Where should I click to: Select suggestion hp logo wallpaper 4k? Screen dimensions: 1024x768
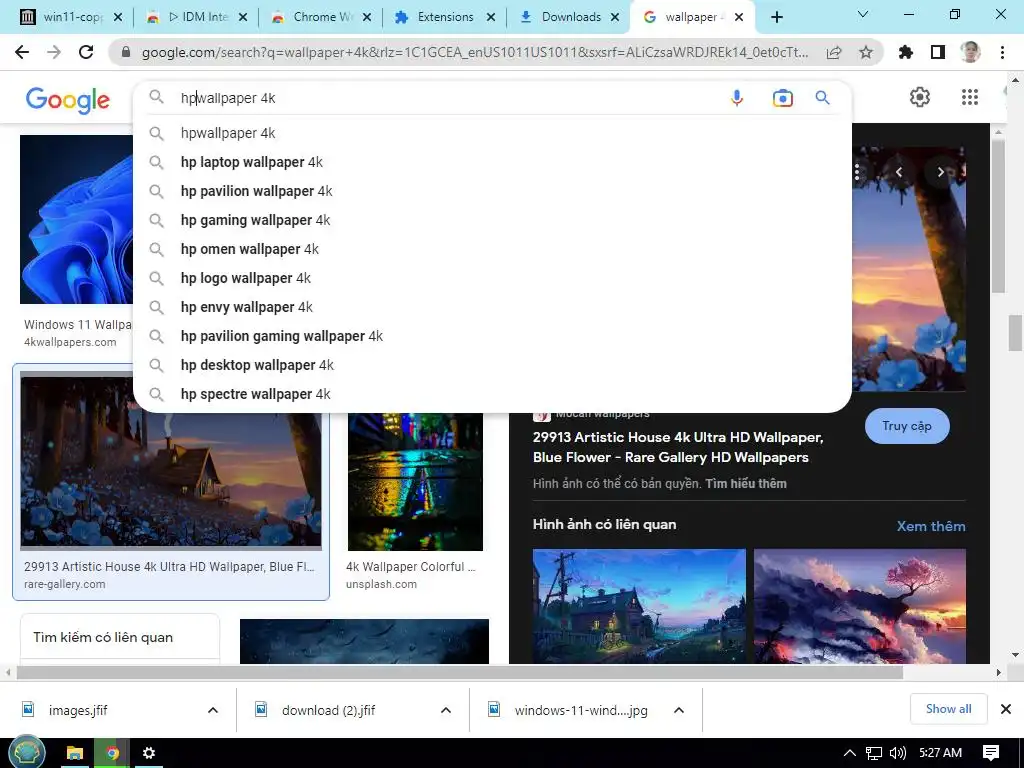[492, 278]
